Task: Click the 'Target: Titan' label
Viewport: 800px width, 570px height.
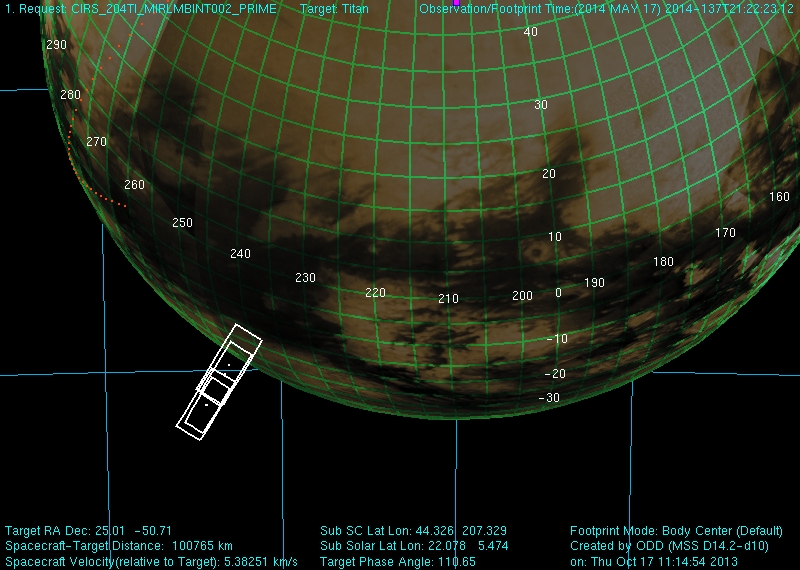Action: pos(334,9)
